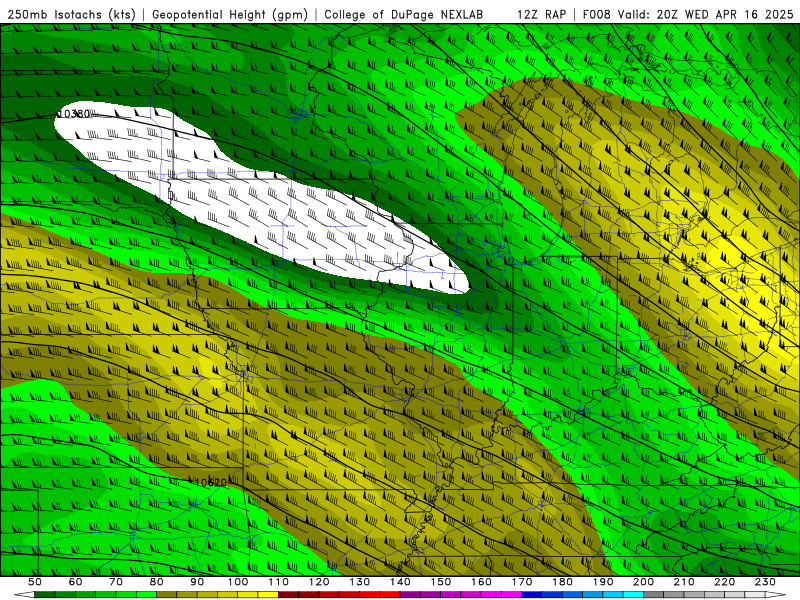Click the 190 label on the color scale
The image size is (800, 600).
click(x=603, y=582)
